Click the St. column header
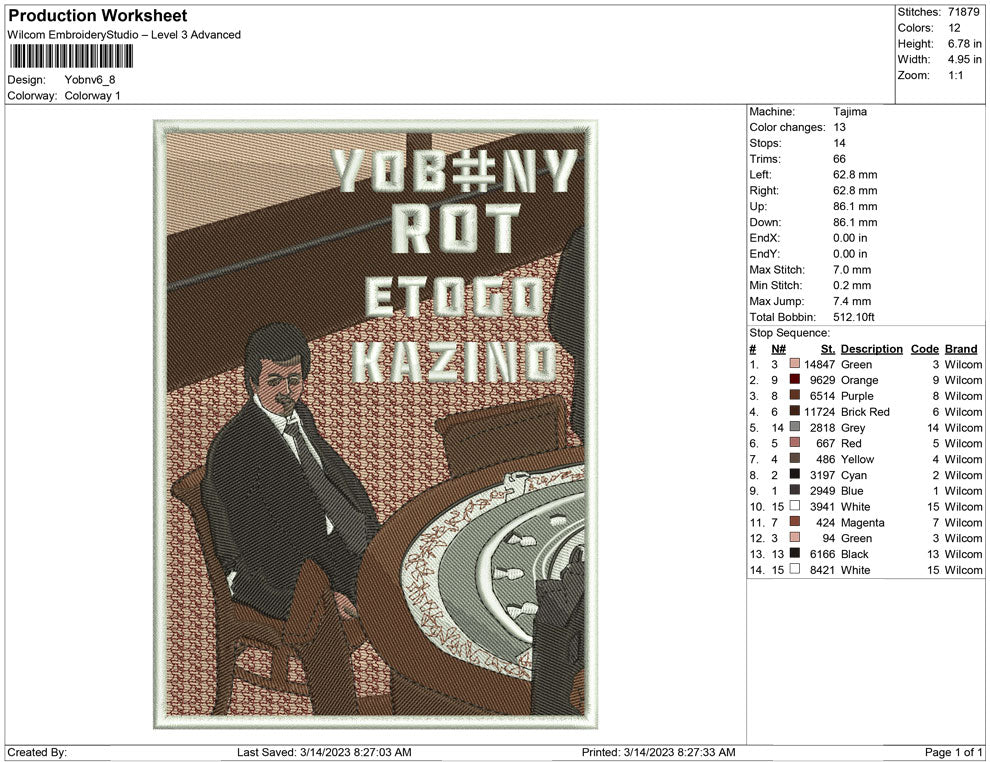Viewport: 990px width, 762px height. (x=828, y=349)
